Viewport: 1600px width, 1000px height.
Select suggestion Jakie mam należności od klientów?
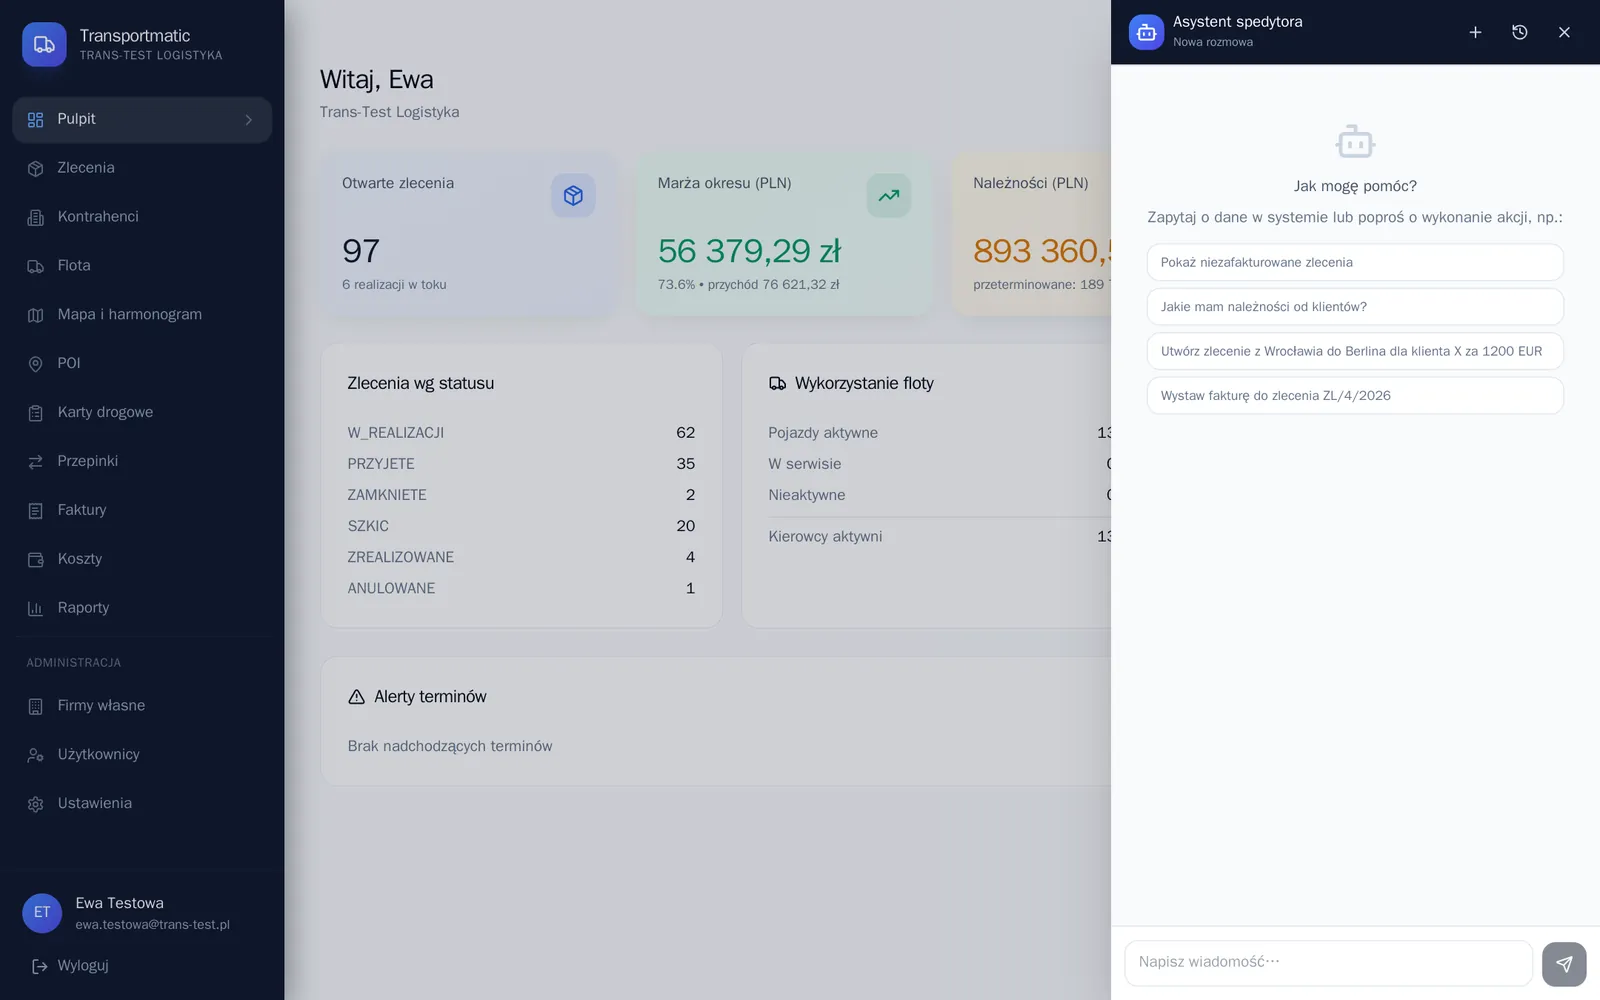click(x=1355, y=307)
